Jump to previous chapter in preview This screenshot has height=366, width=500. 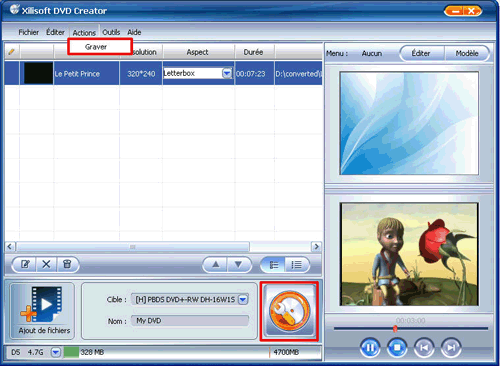[424, 347]
